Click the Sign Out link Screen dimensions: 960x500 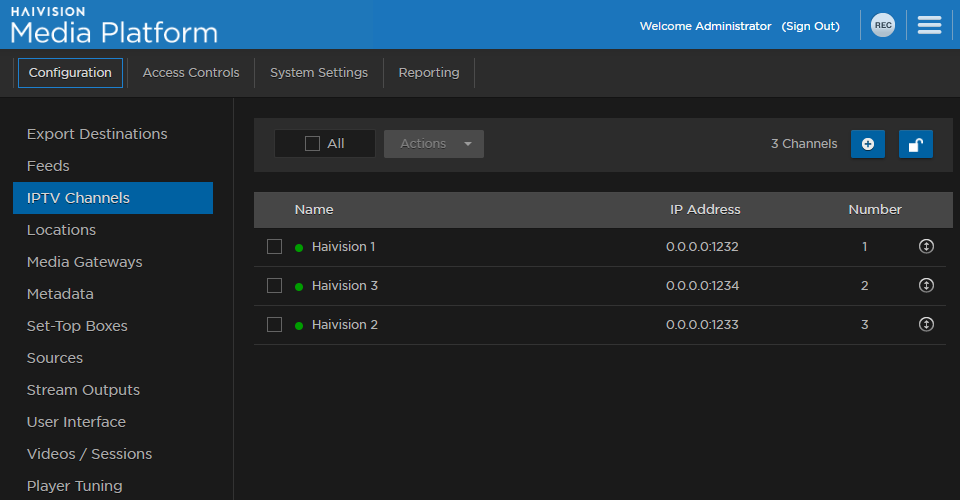pyautogui.click(x=810, y=26)
